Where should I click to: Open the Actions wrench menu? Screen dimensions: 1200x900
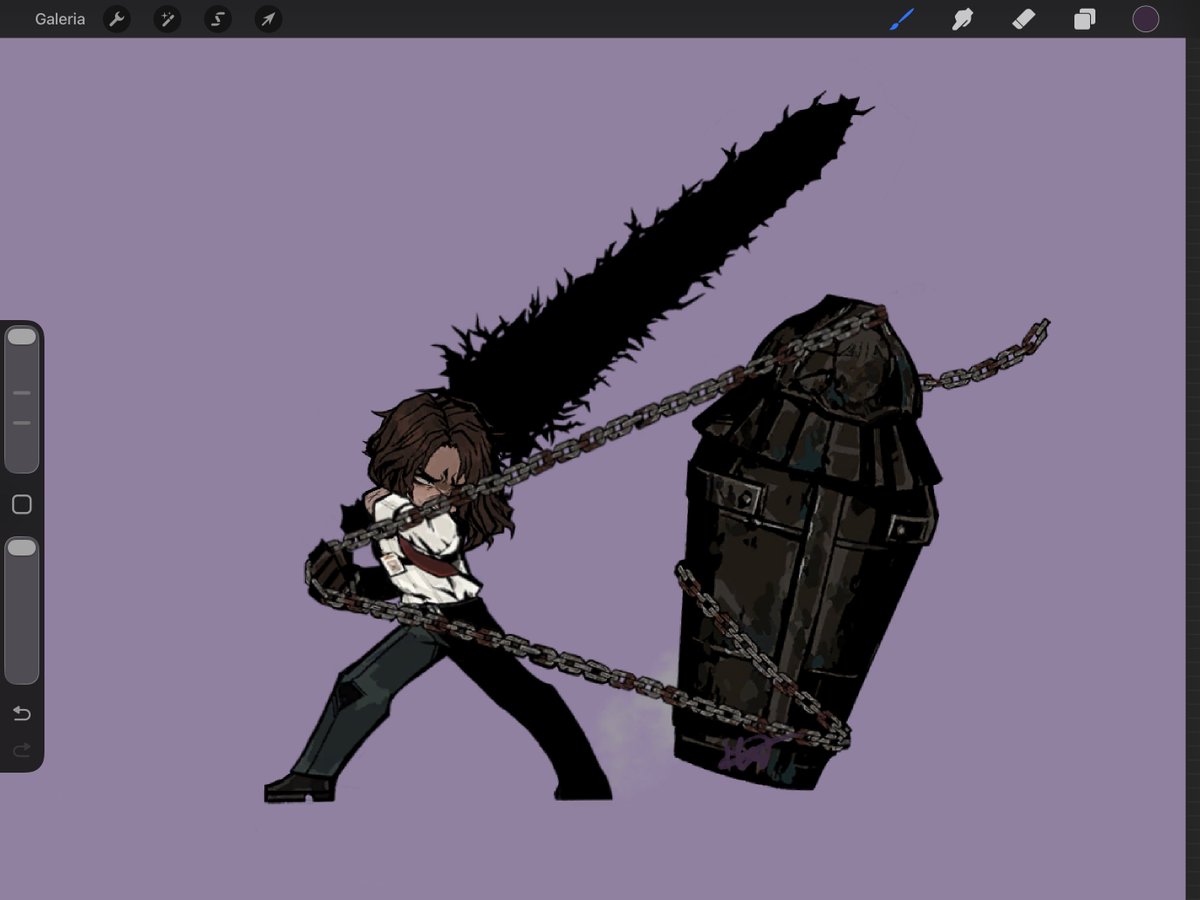[117, 19]
